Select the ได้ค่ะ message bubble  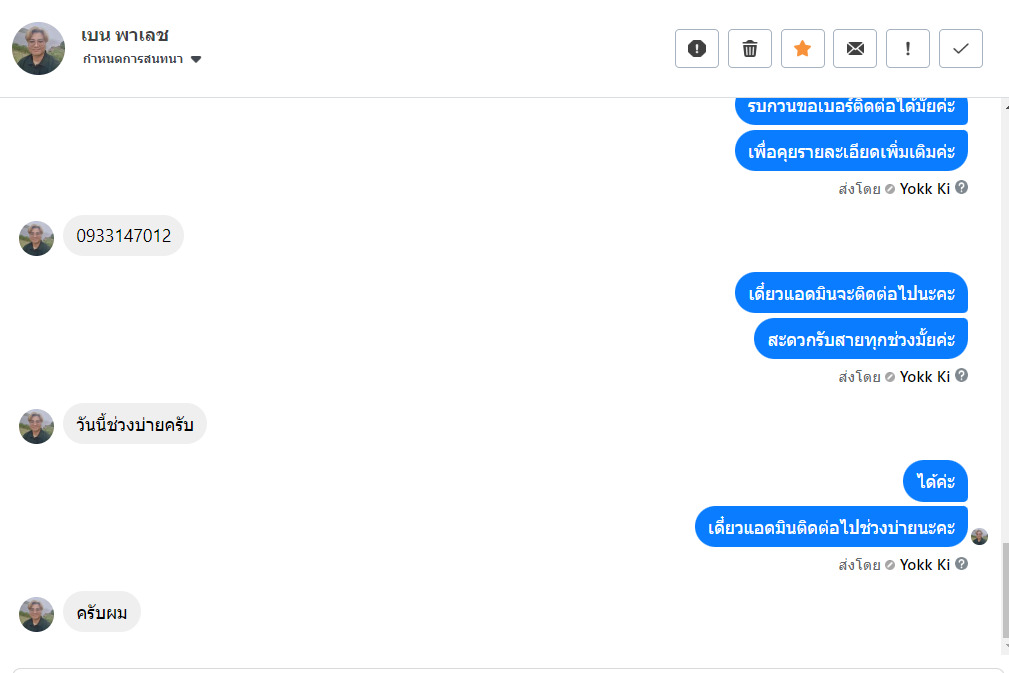click(935, 482)
